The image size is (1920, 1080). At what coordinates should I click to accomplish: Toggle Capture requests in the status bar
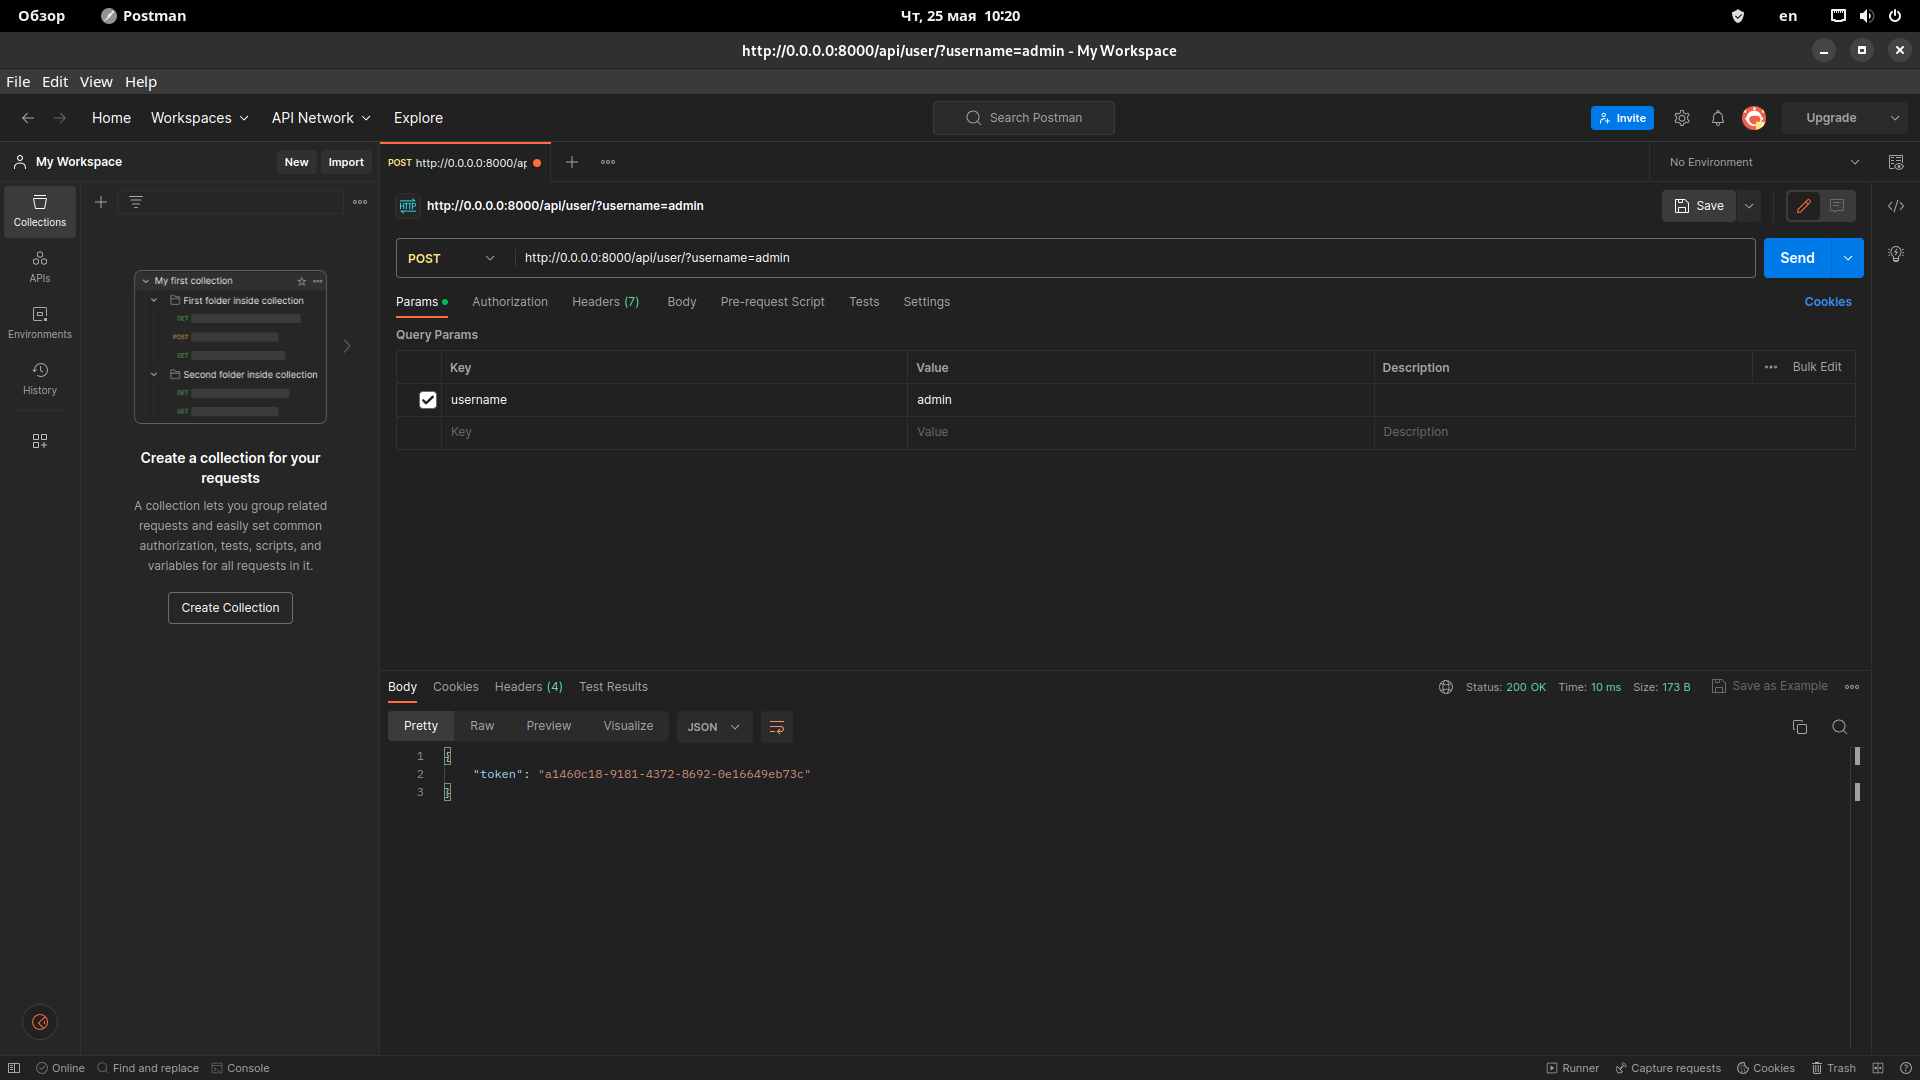pos(1668,1068)
